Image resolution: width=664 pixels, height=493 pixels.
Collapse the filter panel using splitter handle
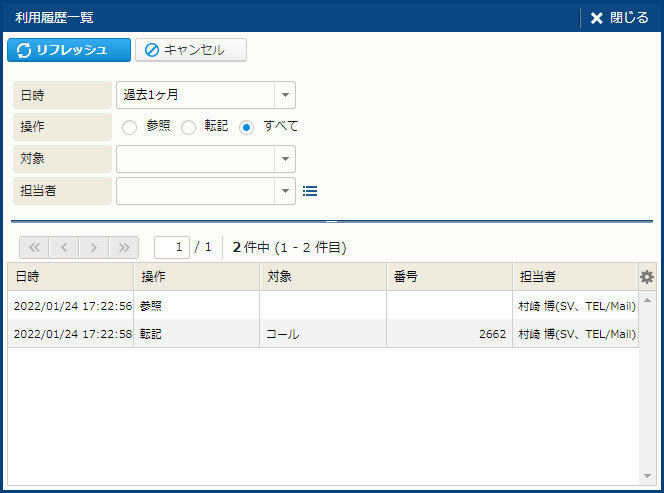point(331,221)
